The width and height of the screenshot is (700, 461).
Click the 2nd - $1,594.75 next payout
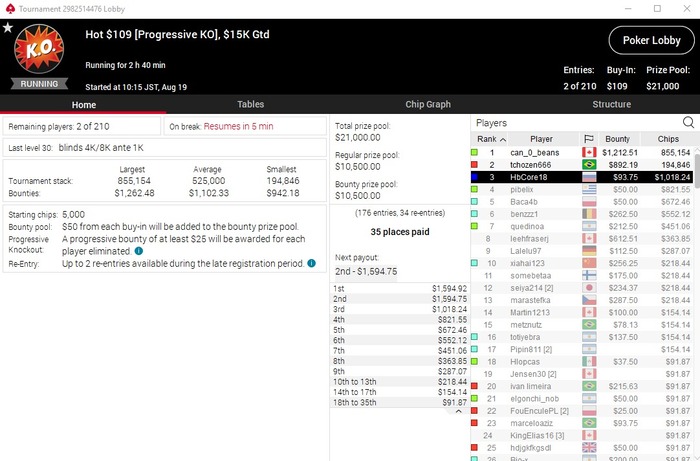366,271
